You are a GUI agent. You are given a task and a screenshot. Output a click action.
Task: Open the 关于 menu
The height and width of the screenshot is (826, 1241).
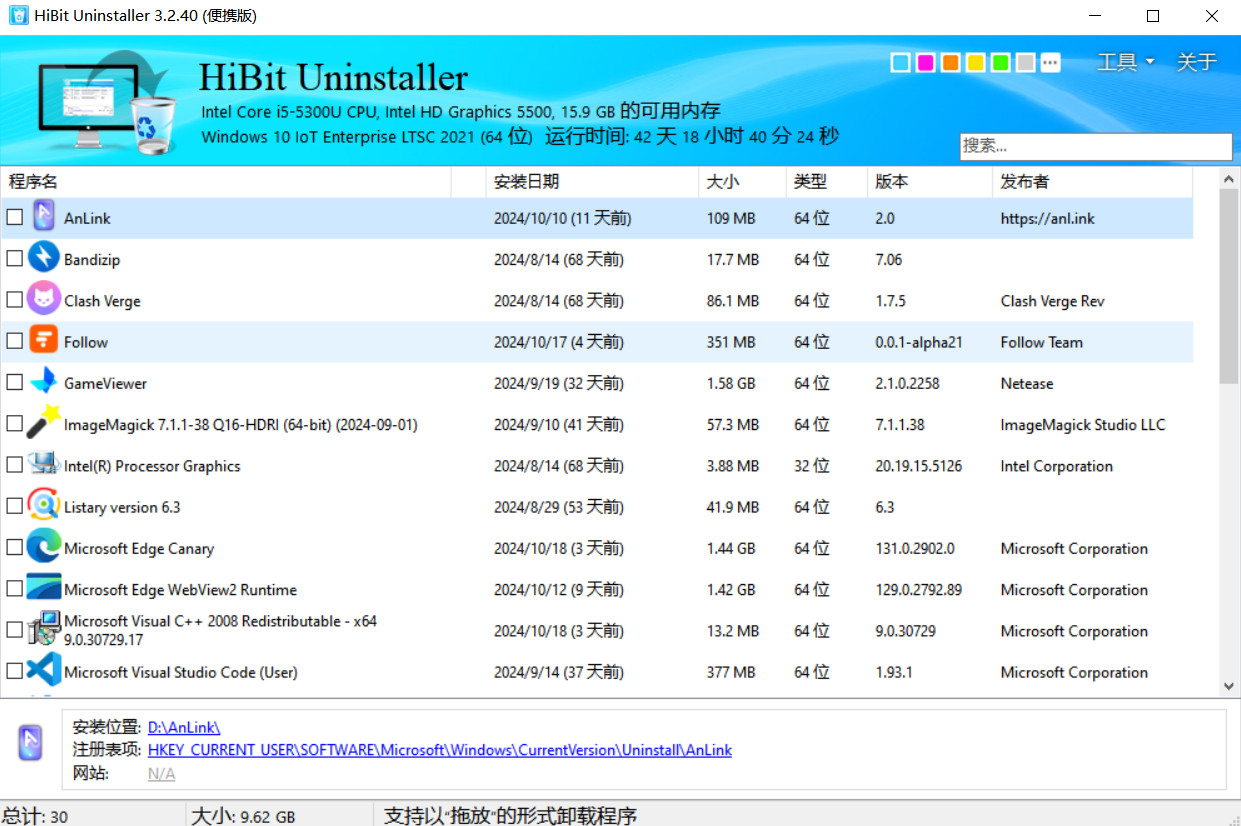coord(1197,62)
